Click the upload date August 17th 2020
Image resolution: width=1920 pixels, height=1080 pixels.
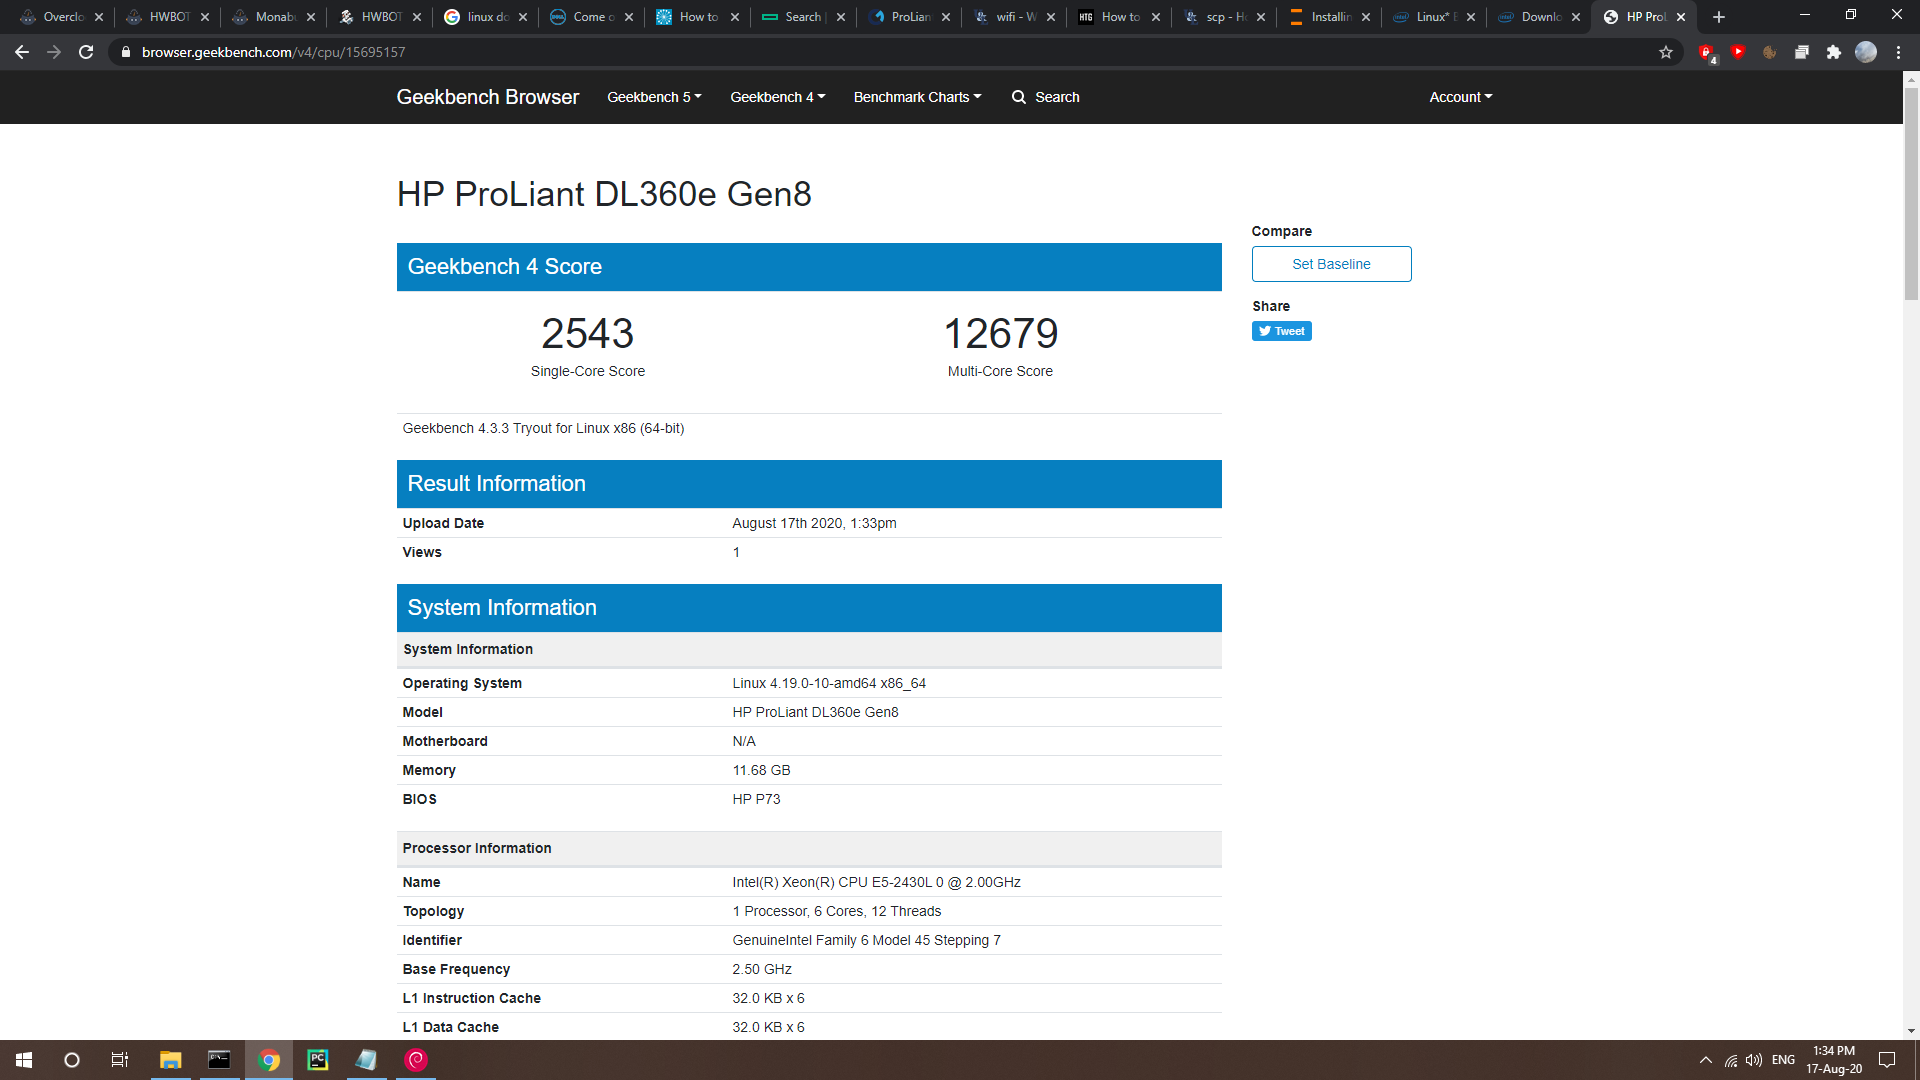[x=814, y=523]
